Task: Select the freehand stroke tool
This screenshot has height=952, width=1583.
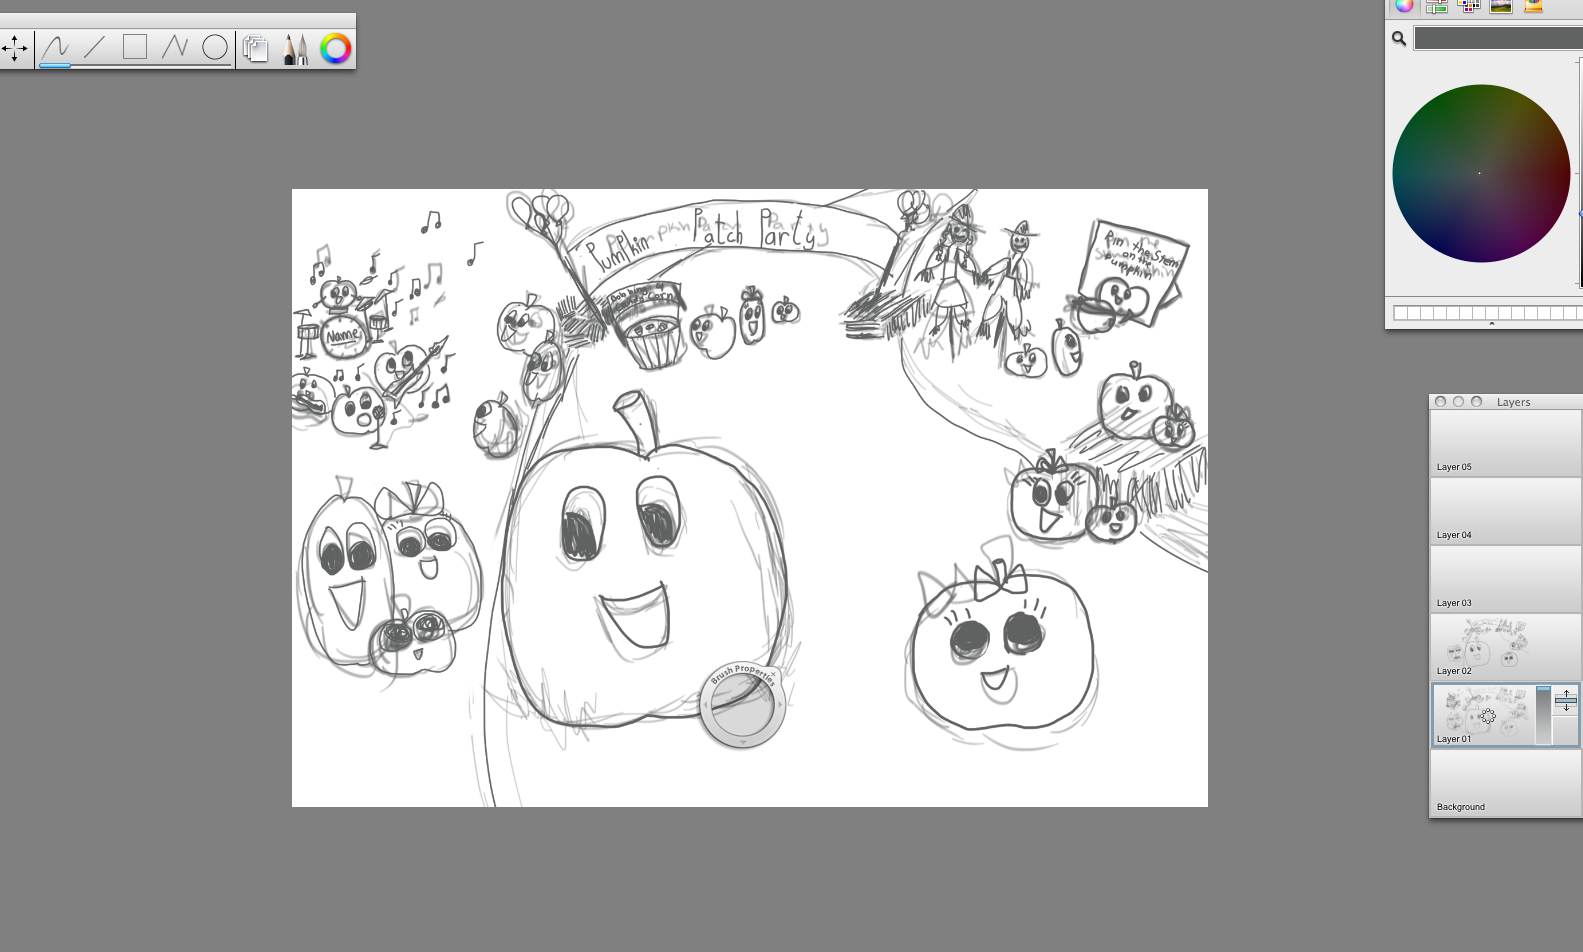Action: pyautogui.click(x=55, y=48)
